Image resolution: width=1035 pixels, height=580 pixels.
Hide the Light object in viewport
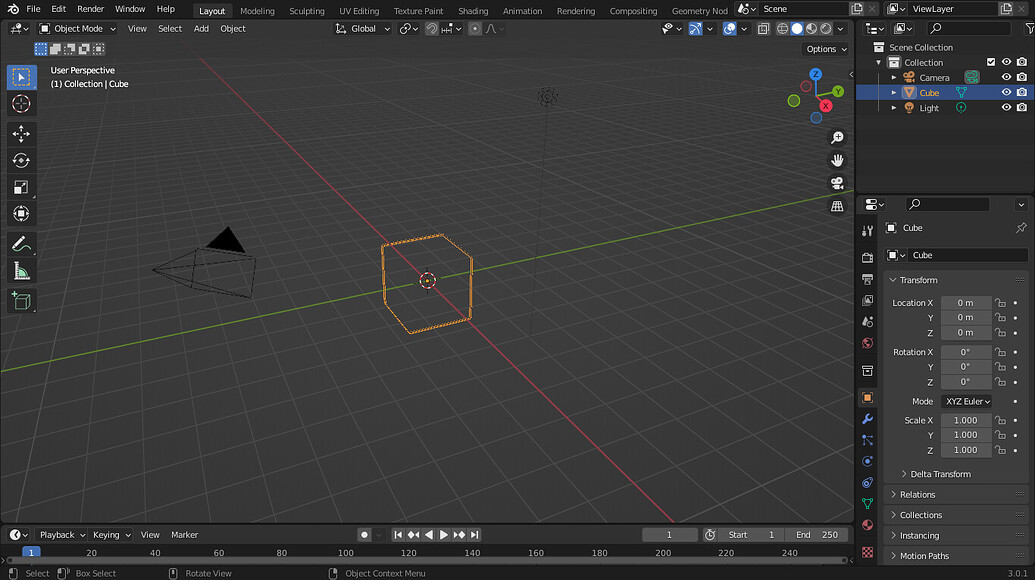tap(1006, 108)
